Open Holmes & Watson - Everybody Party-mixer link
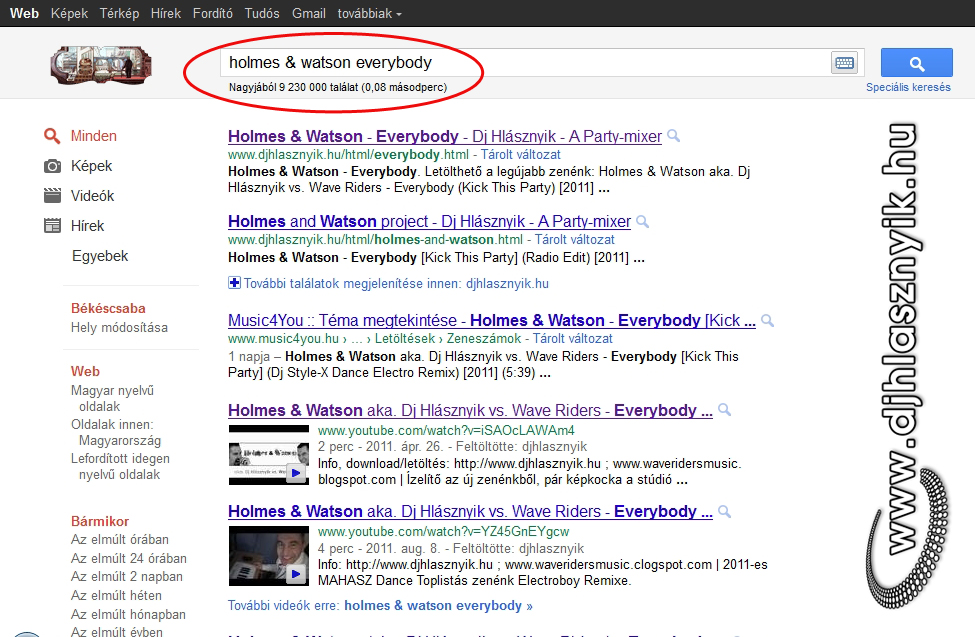Viewport: 975px width, 637px height. click(x=445, y=136)
